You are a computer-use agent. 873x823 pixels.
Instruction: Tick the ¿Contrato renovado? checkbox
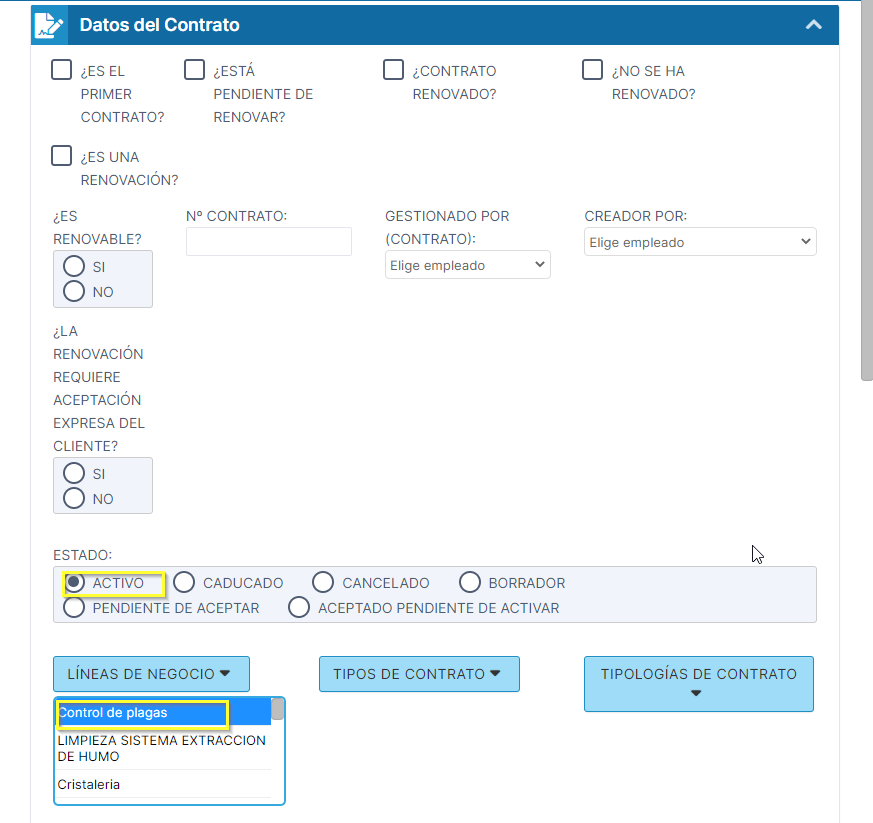pos(394,70)
